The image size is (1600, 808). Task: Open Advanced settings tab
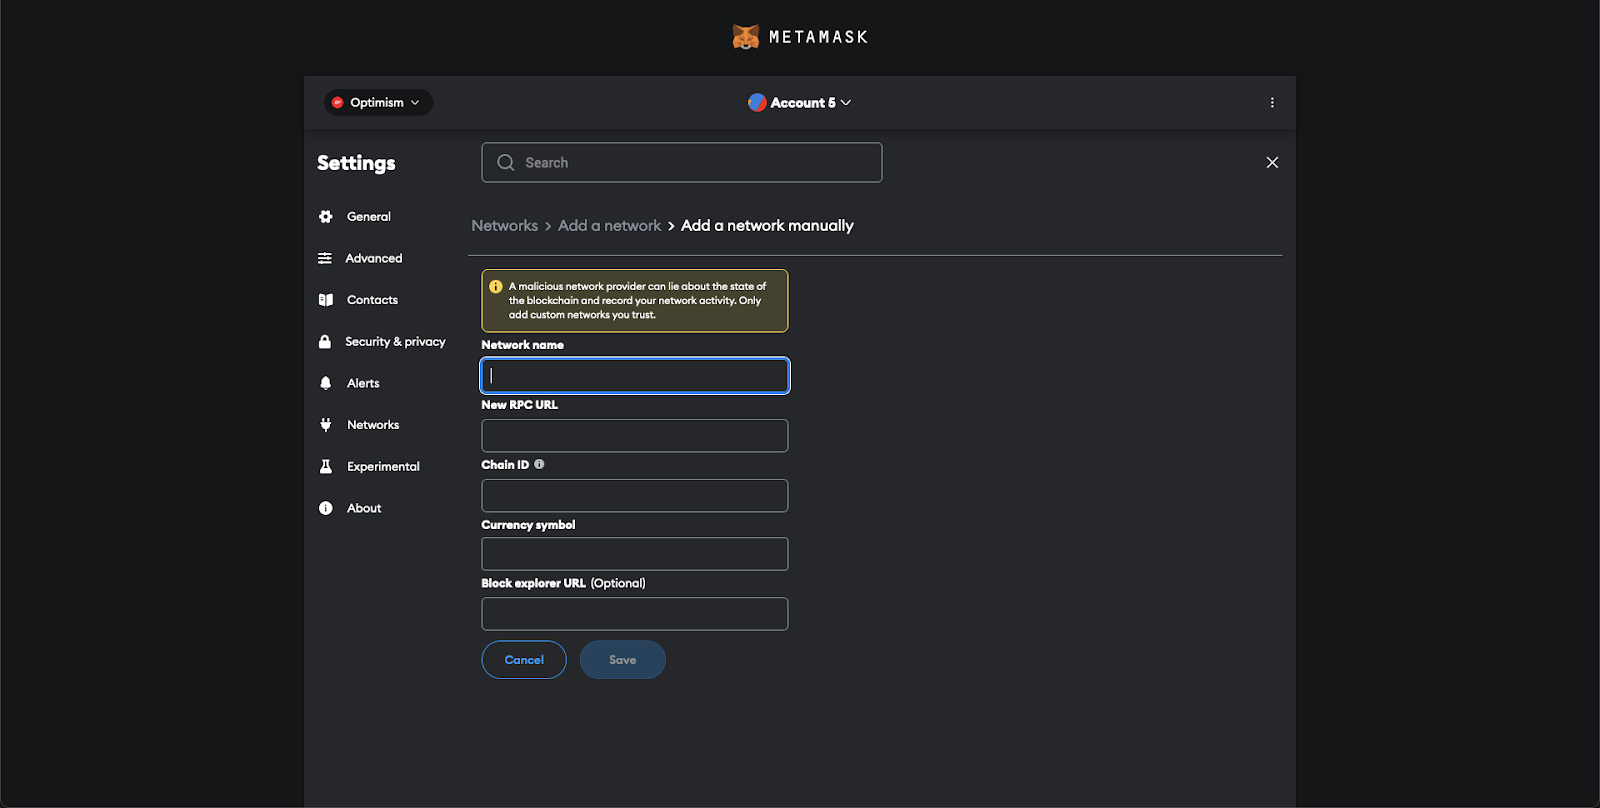[374, 258]
